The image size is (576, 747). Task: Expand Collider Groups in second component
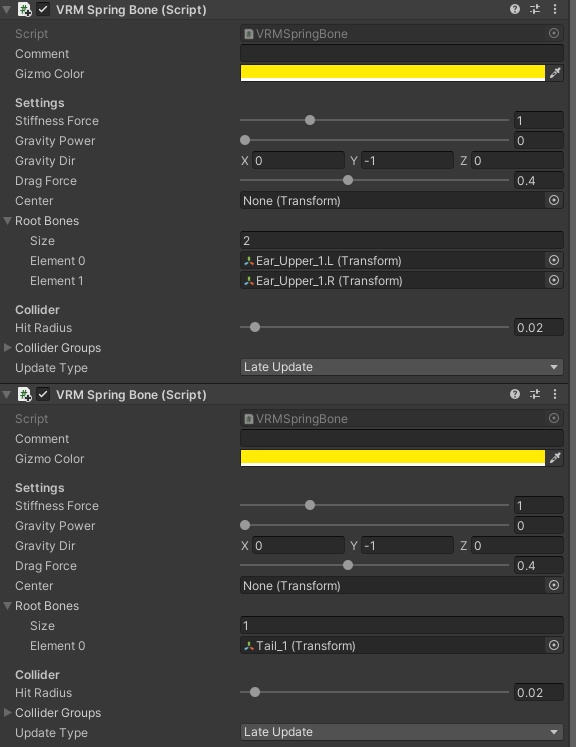[x=7, y=713]
